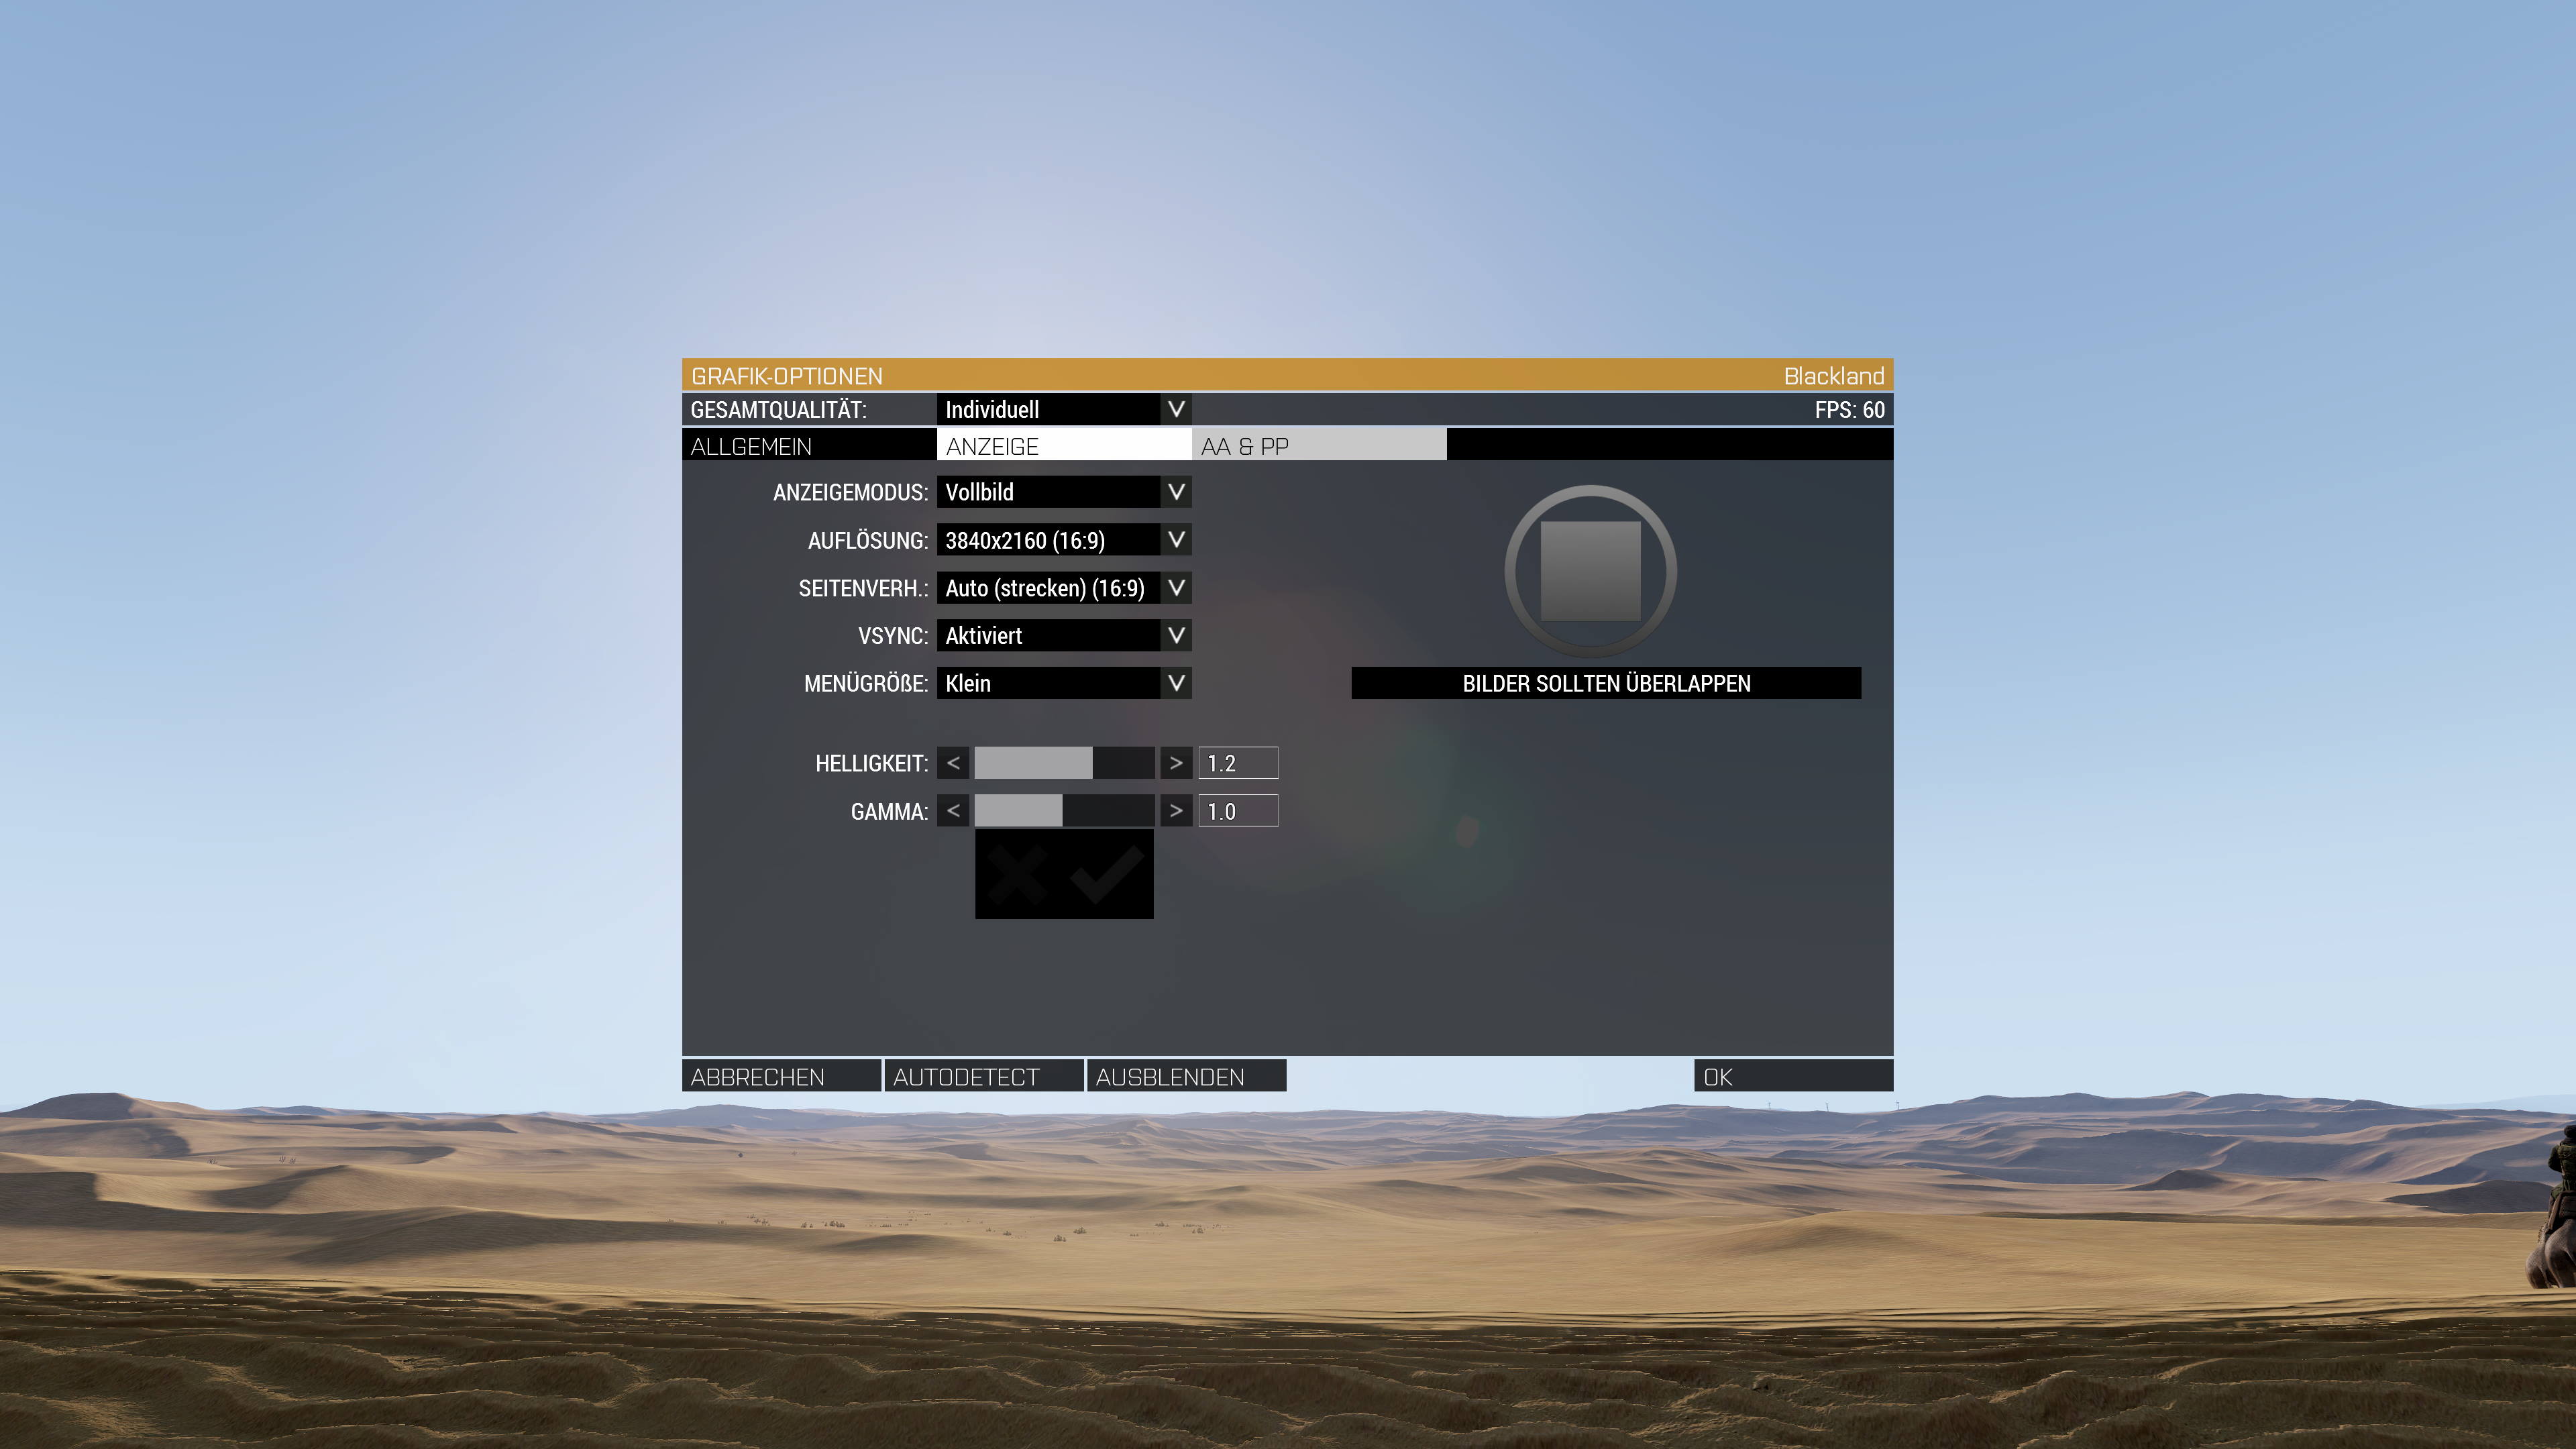This screenshot has height=1449, width=2576.
Task: Click the gamma value input field
Action: (x=1238, y=811)
